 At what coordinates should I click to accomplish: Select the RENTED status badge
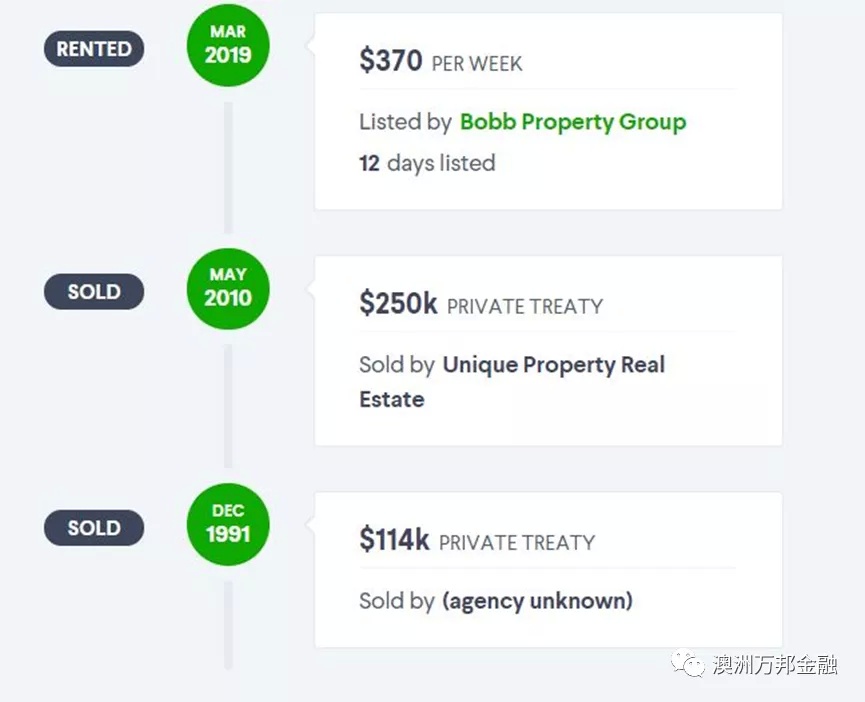click(x=94, y=49)
